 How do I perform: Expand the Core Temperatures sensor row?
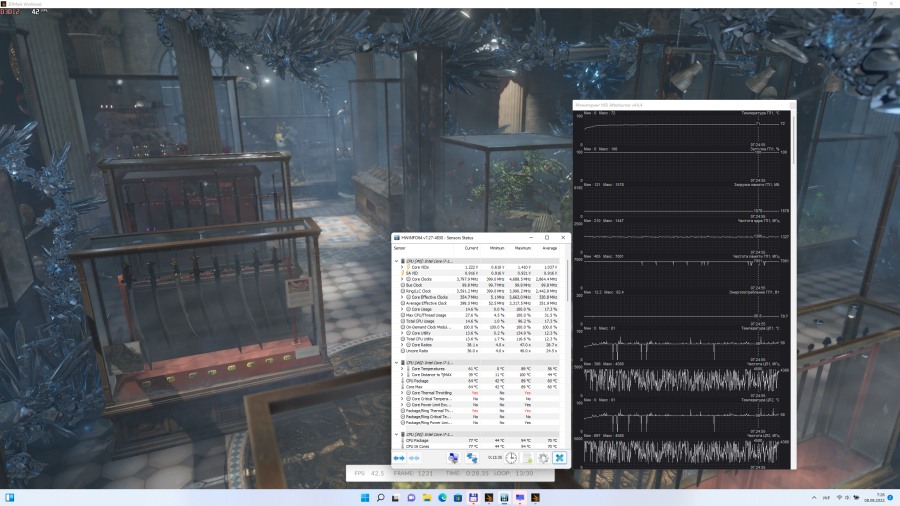point(403,367)
